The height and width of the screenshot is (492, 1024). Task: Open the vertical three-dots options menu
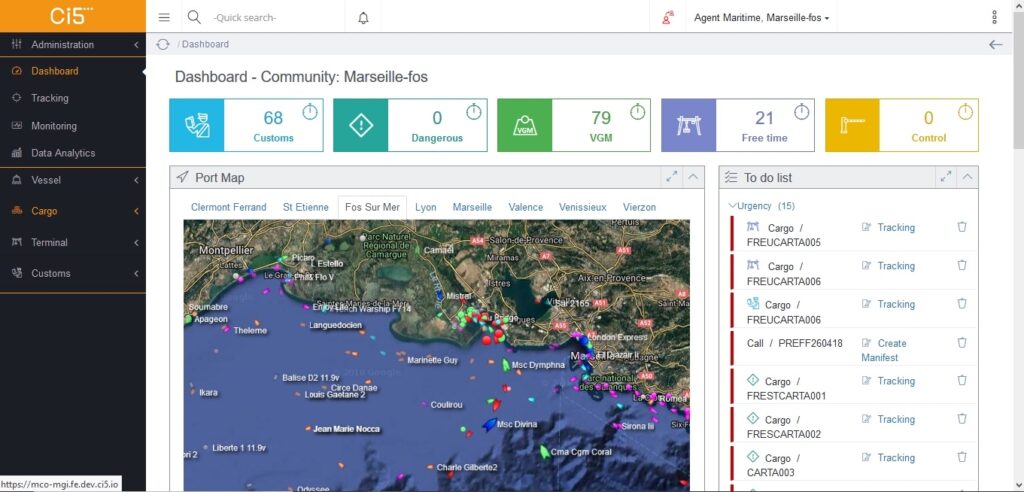tap(995, 18)
